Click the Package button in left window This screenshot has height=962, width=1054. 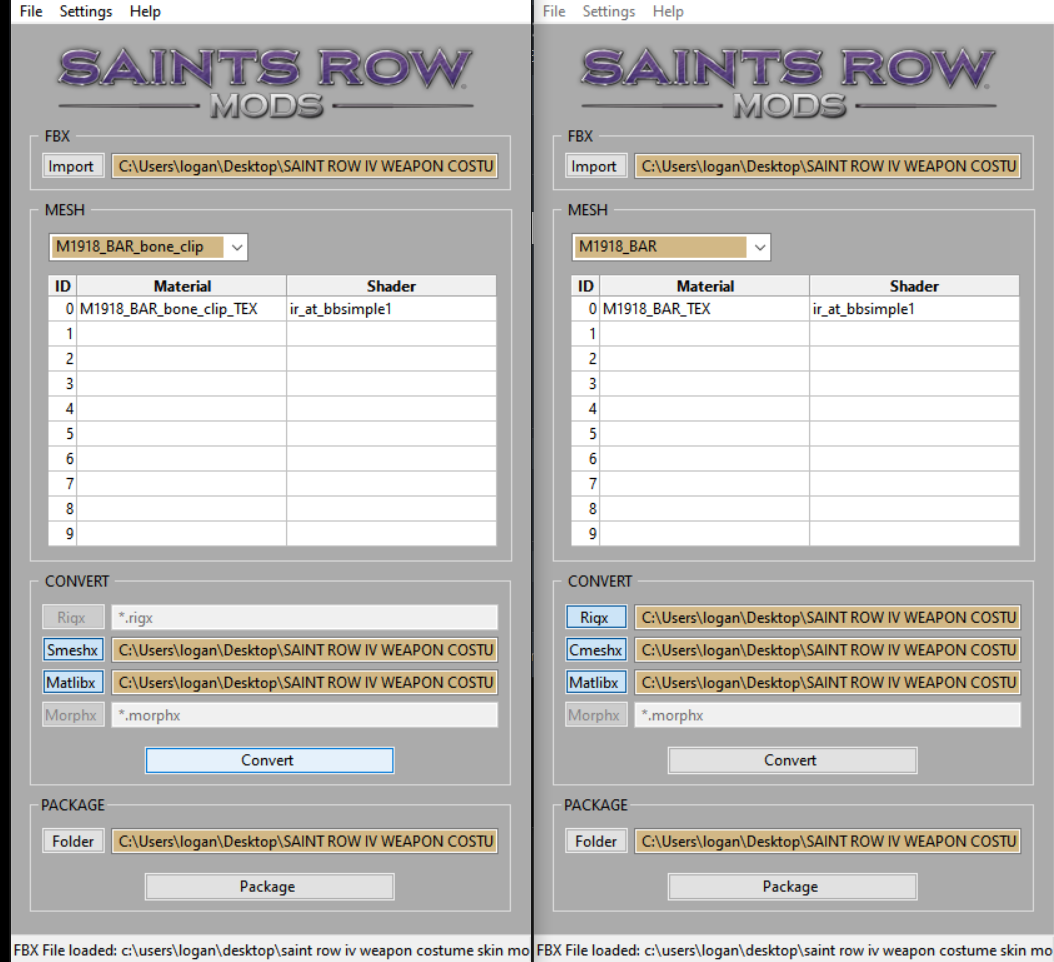coord(270,887)
